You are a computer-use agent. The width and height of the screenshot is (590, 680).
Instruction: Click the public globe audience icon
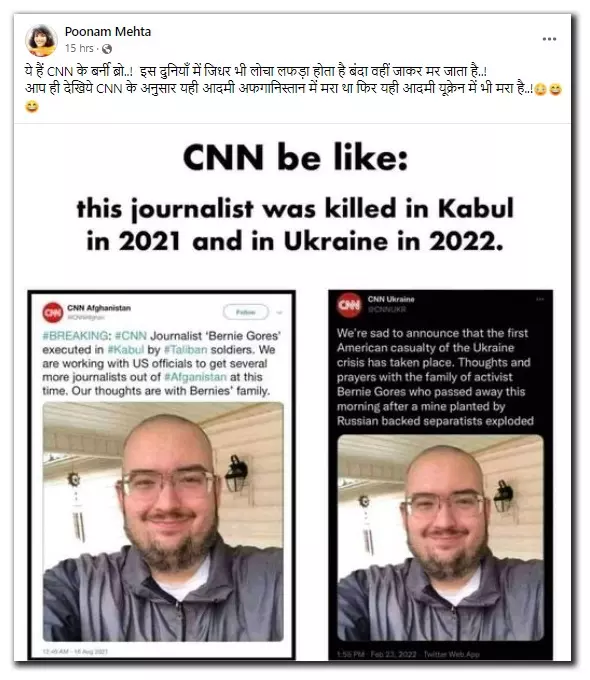[107, 49]
